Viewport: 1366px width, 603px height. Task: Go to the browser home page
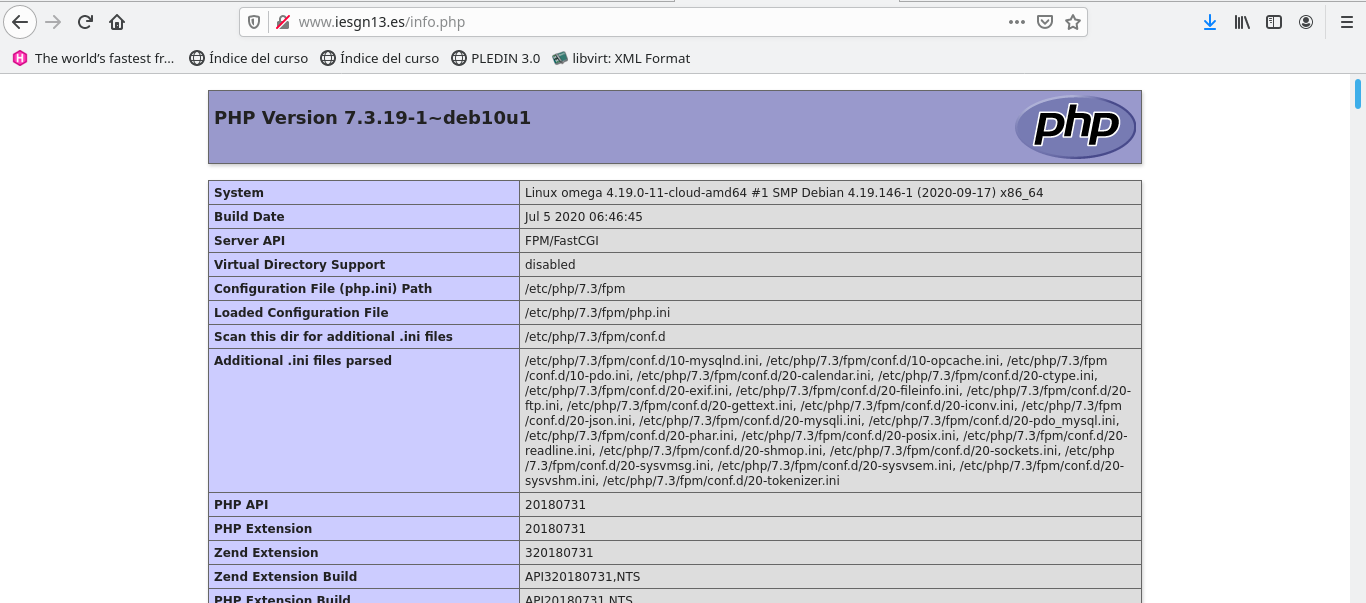(x=117, y=22)
